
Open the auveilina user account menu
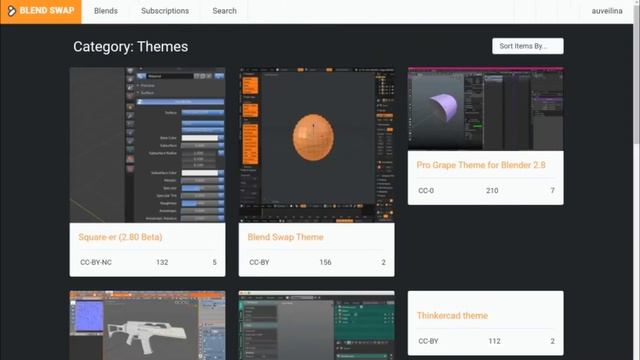tap(607, 11)
